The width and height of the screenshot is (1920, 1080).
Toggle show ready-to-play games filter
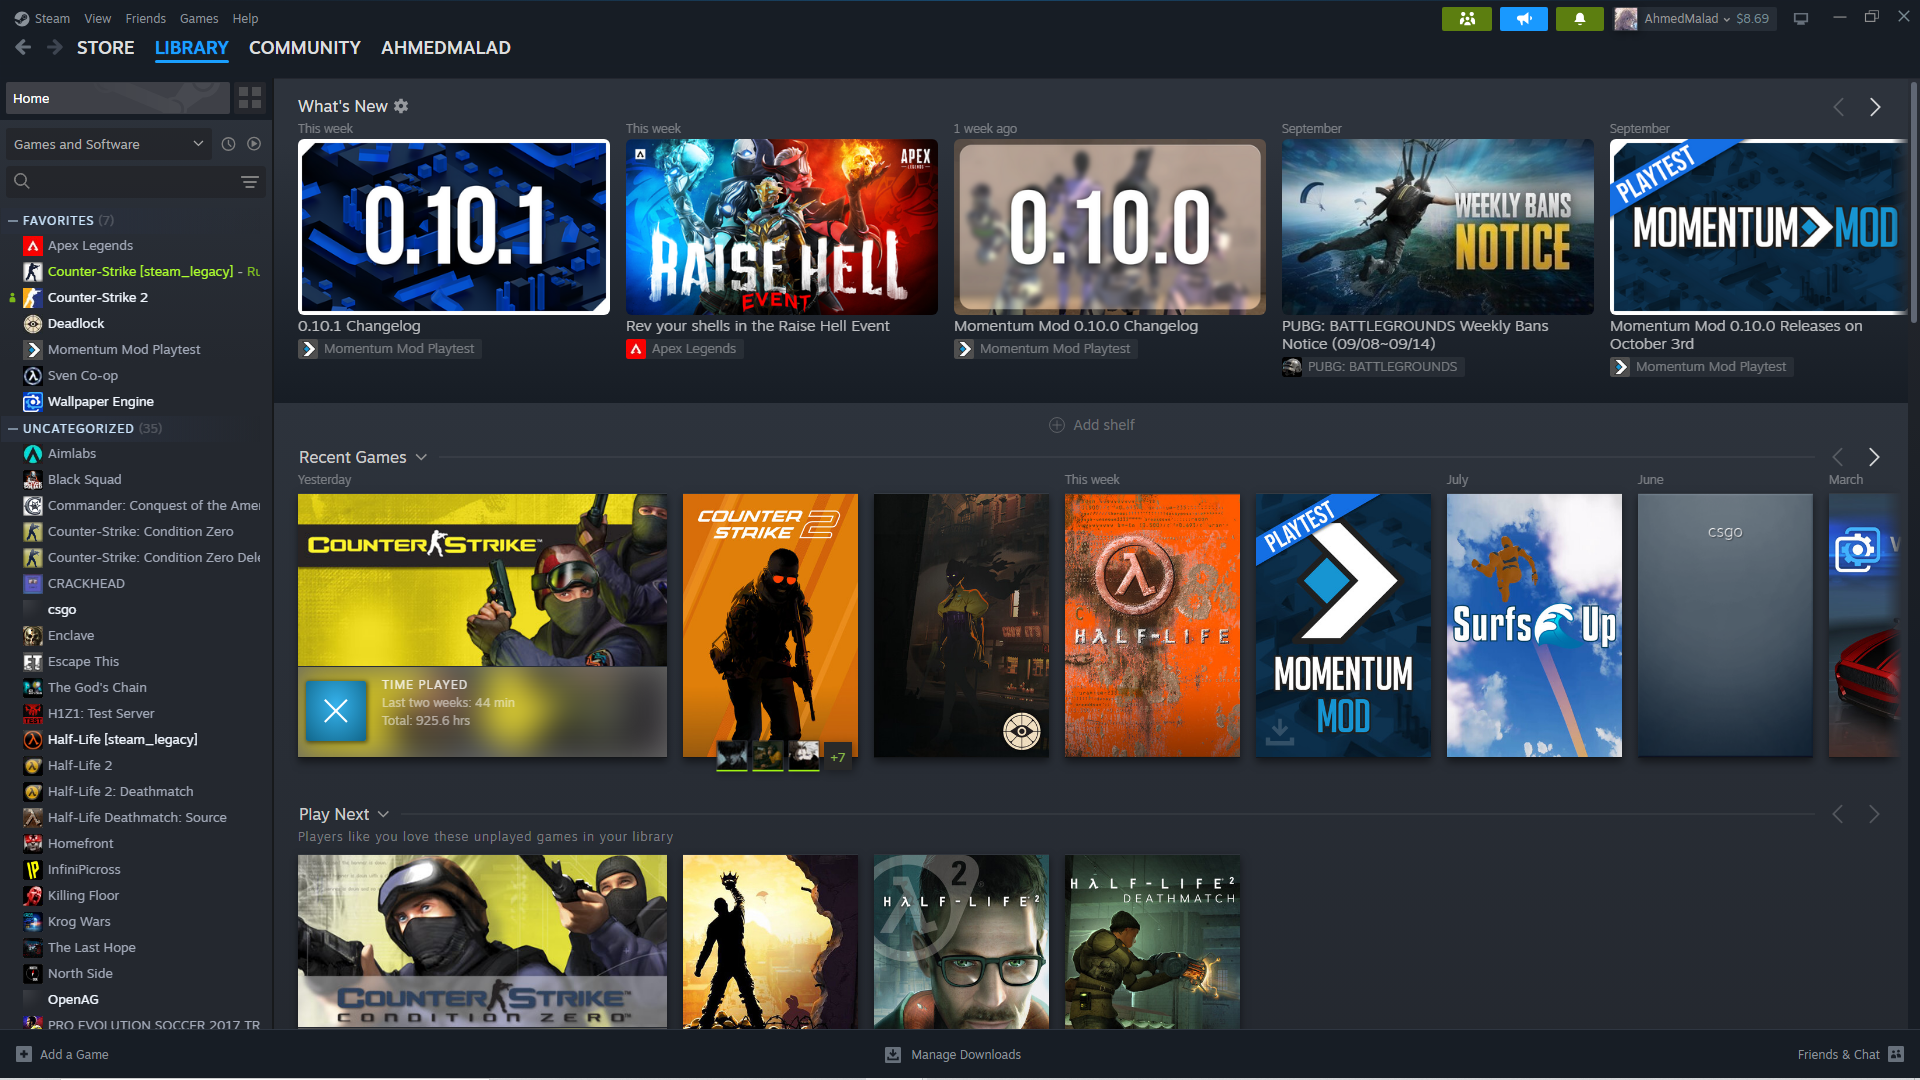click(x=254, y=144)
